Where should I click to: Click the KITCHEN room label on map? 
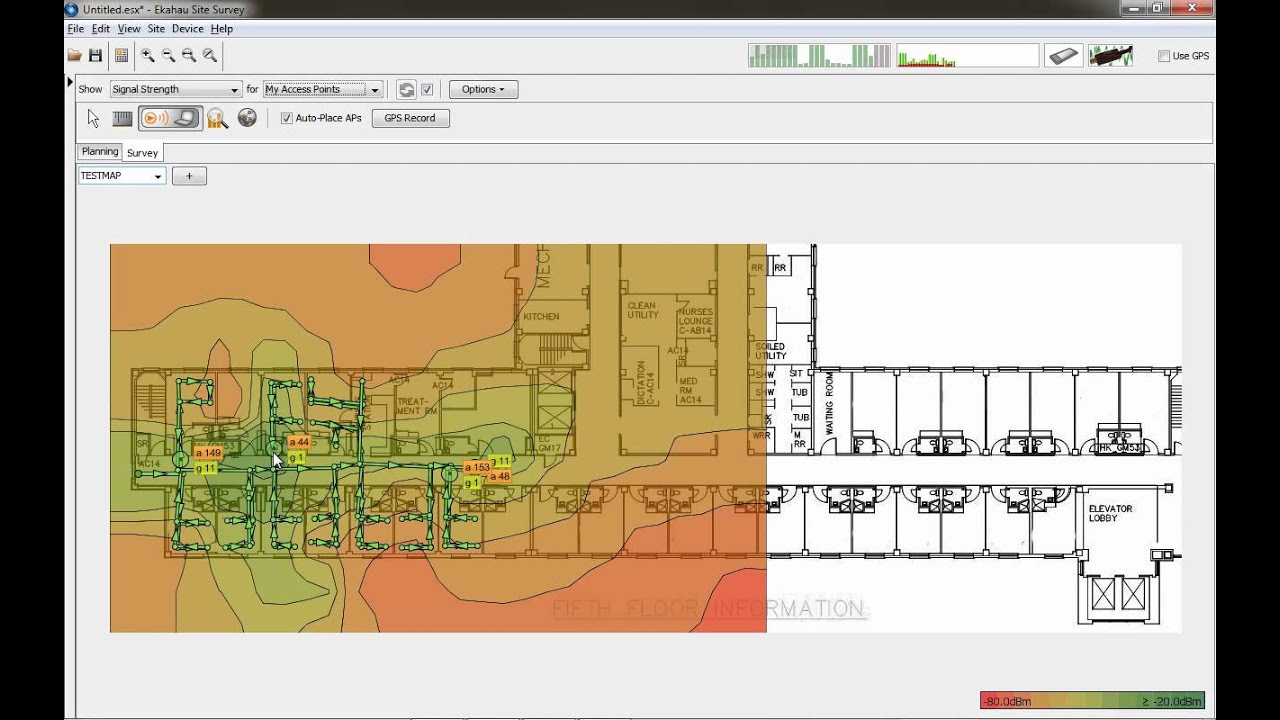click(541, 317)
